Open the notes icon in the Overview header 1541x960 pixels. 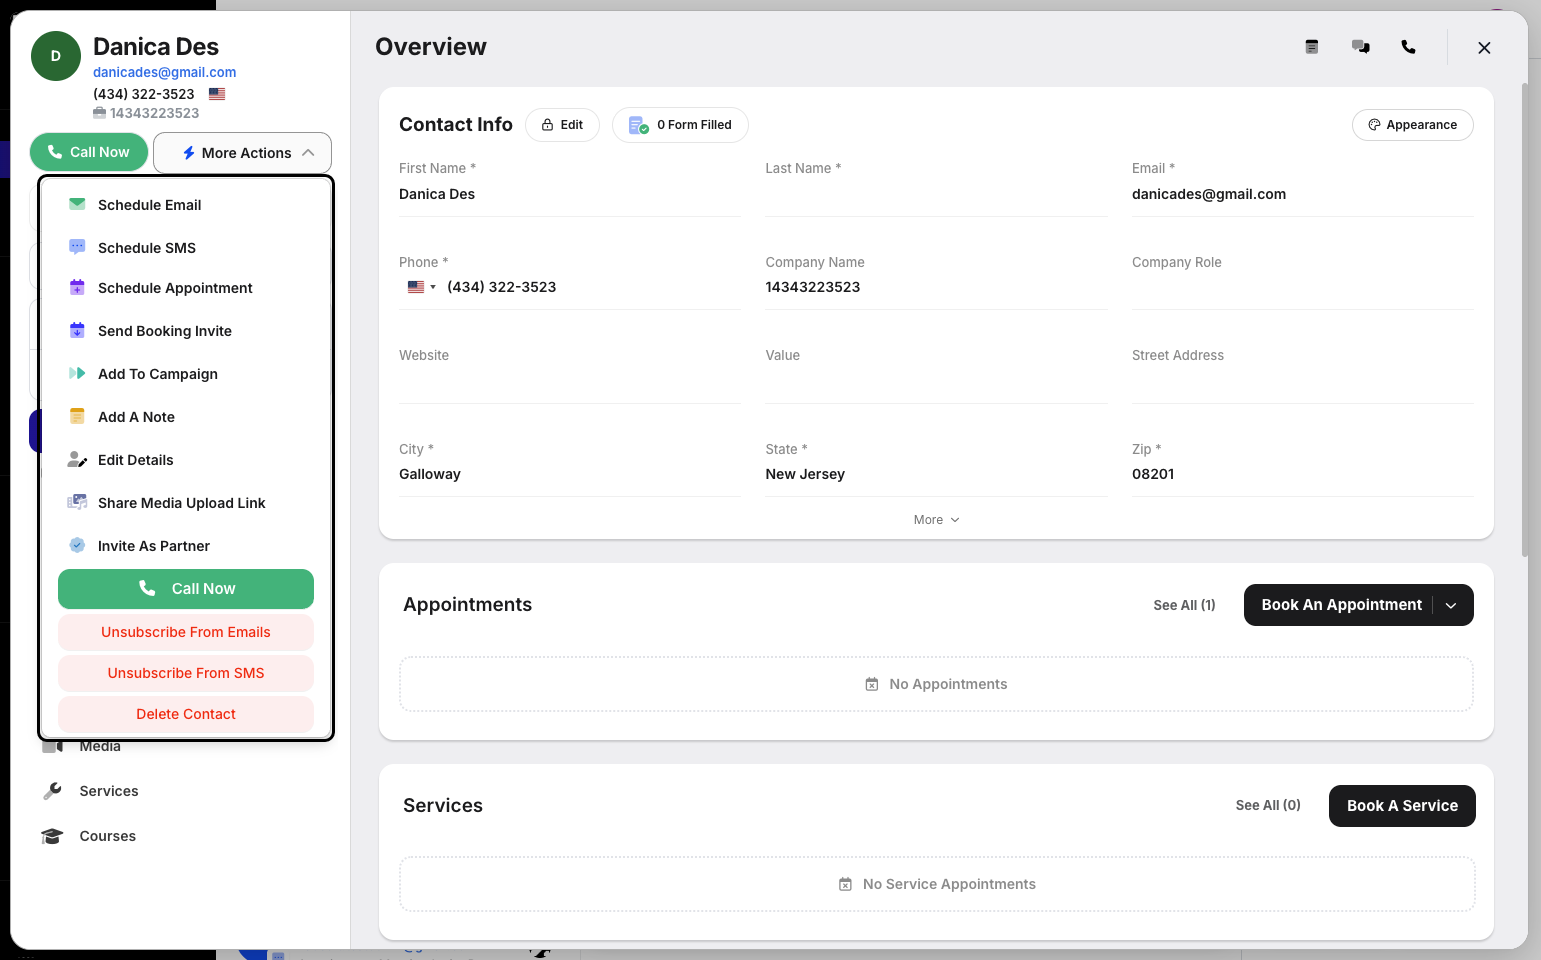tap(1312, 47)
